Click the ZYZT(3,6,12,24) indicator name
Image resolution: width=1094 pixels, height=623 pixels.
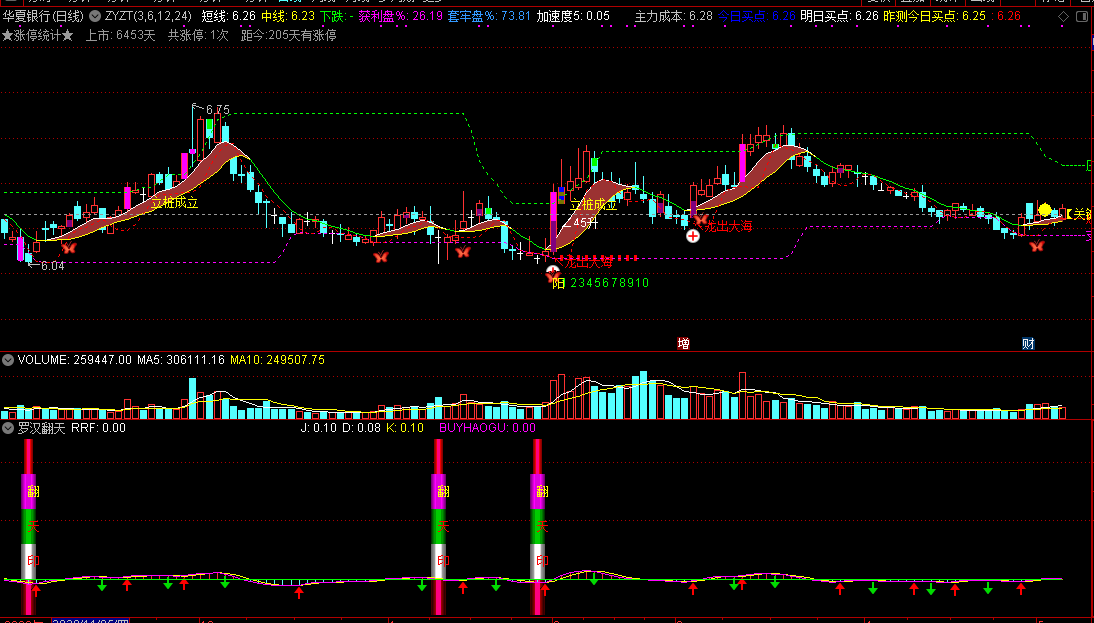coord(148,16)
